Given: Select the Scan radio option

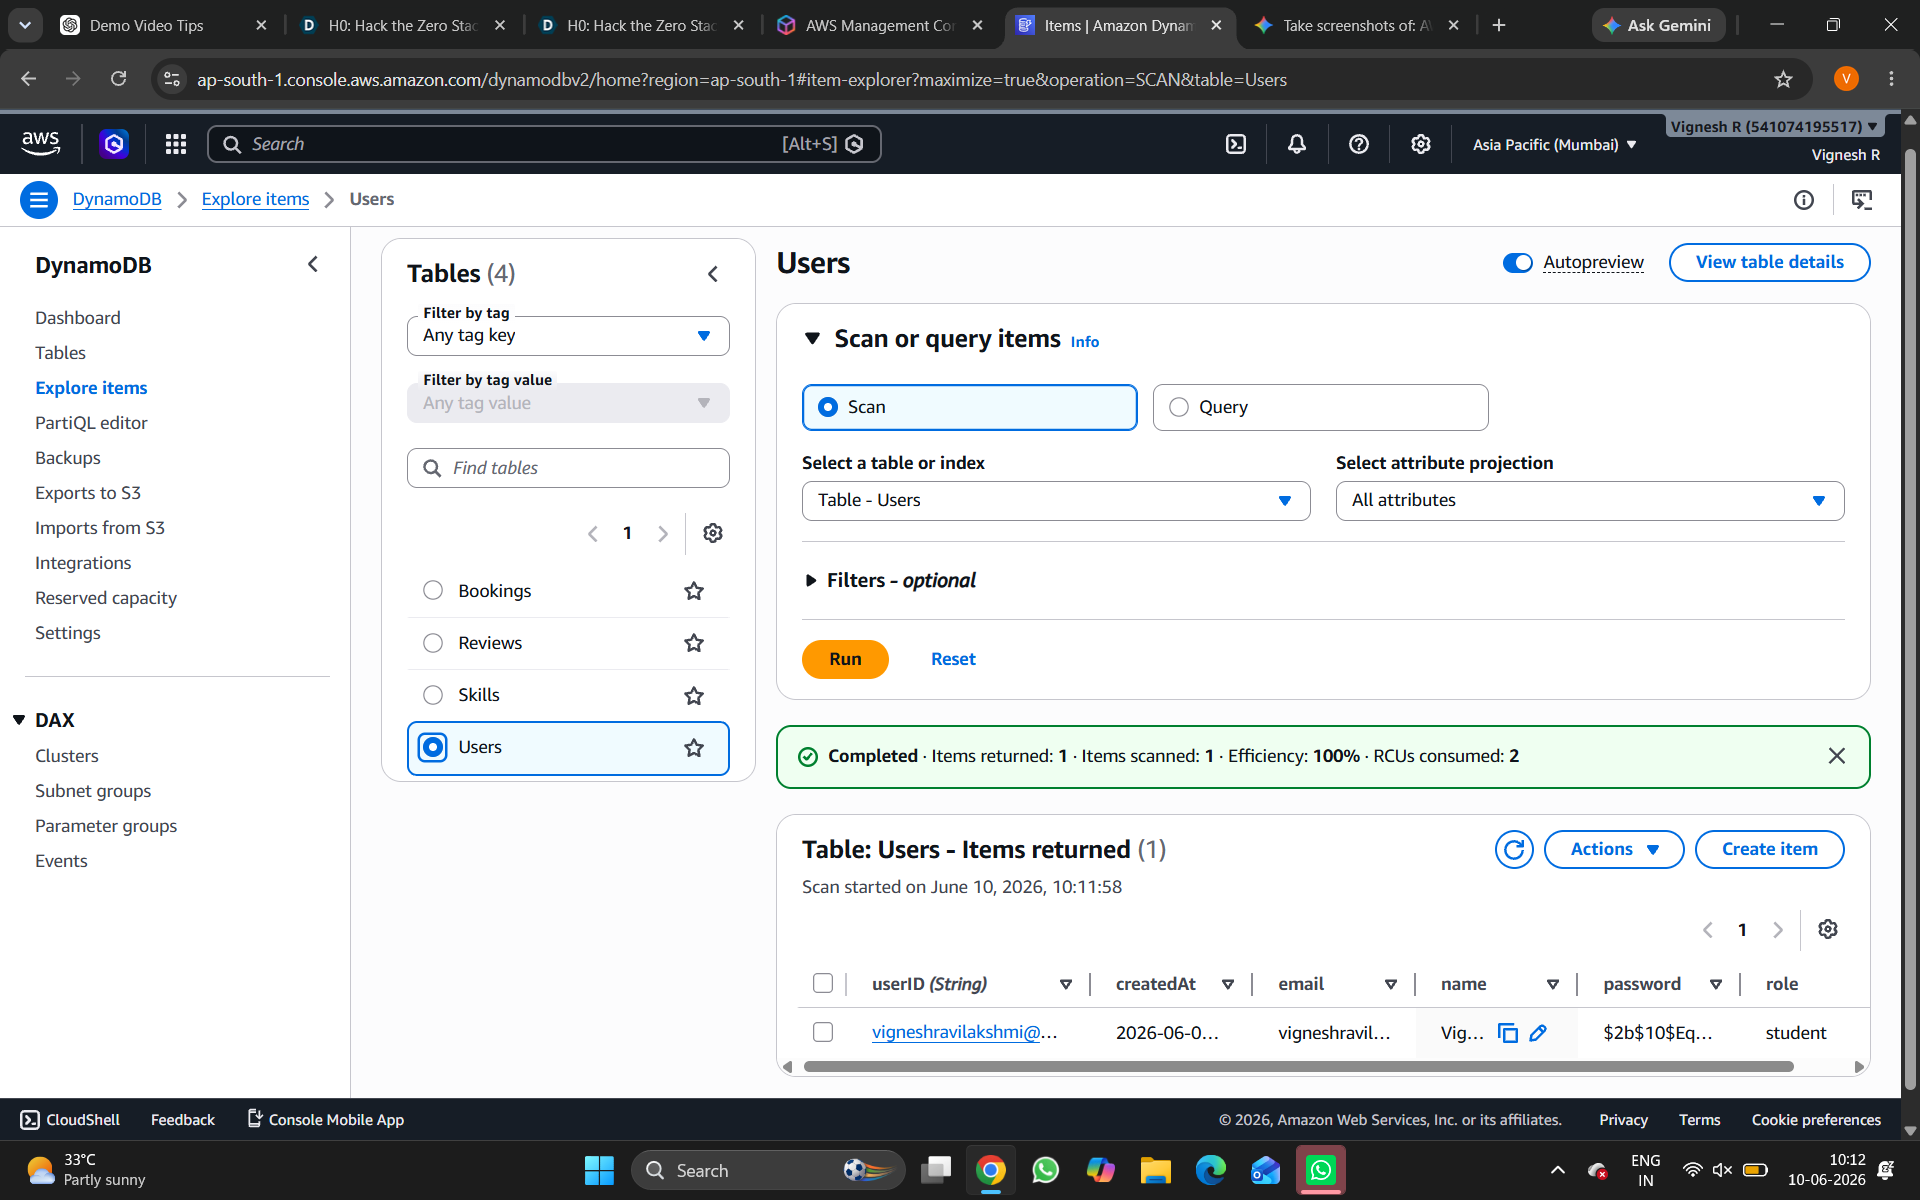Looking at the screenshot, I should 828,407.
